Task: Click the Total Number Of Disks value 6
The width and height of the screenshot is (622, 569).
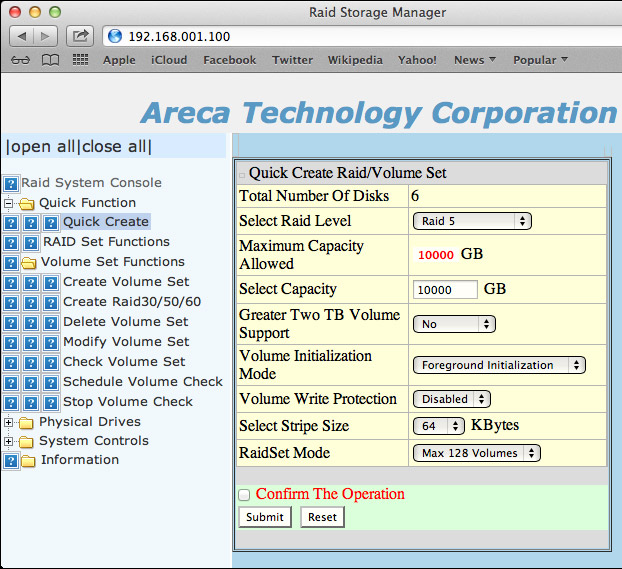Action: 415,196
